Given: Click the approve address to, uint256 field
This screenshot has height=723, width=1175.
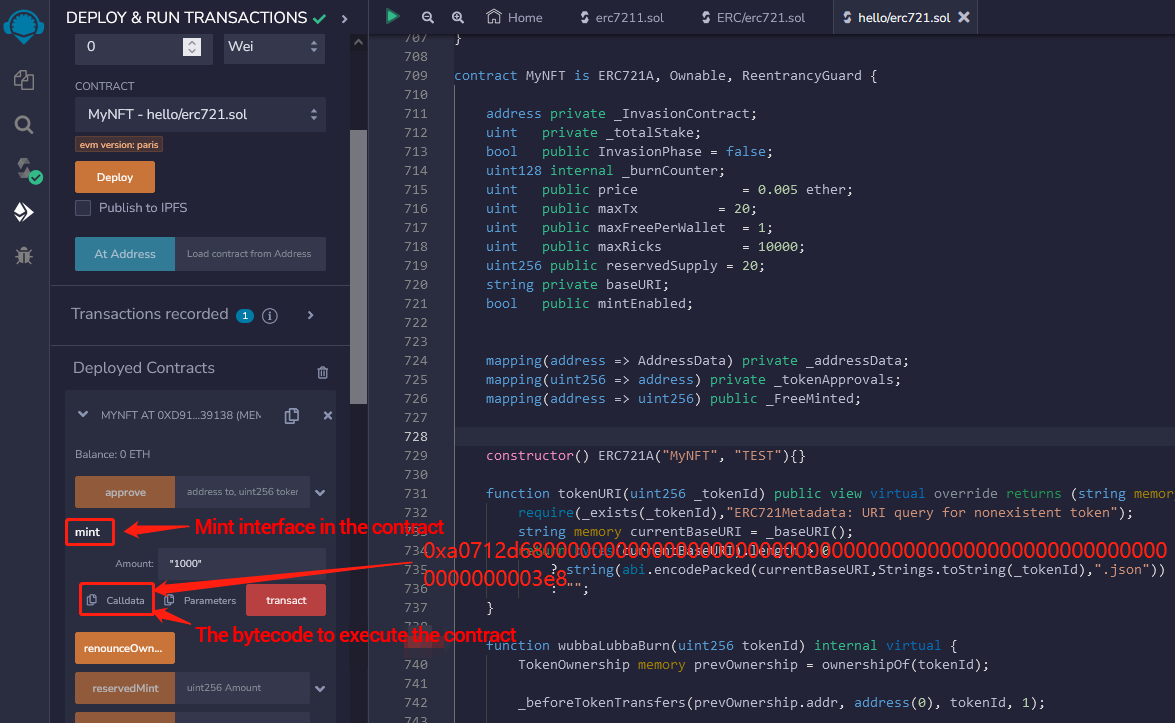Looking at the screenshot, I should (242, 492).
